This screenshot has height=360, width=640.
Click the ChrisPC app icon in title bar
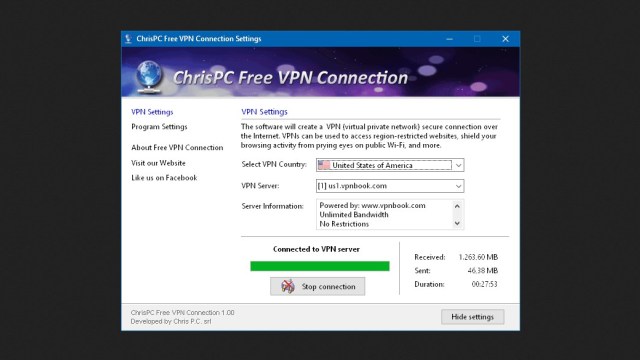(x=128, y=39)
